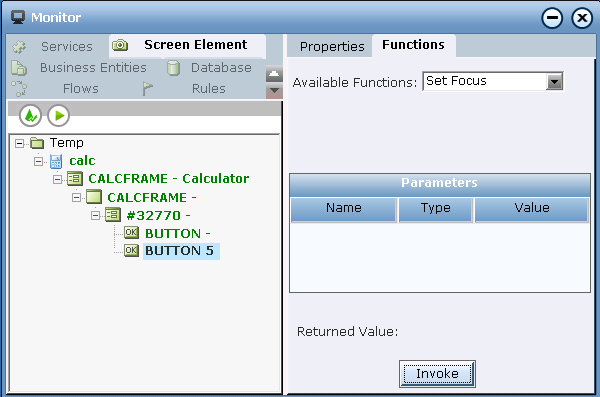Image resolution: width=600 pixels, height=397 pixels.
Task: Click the Business Entities documents icon
Action: point(19,68)
